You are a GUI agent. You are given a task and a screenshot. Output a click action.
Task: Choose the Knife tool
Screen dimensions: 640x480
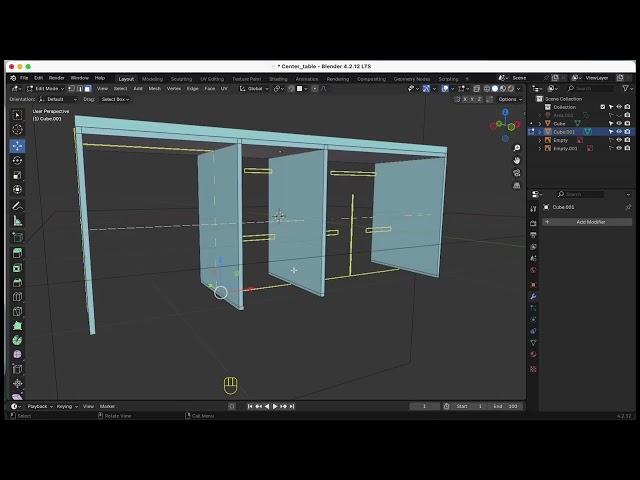17,311
